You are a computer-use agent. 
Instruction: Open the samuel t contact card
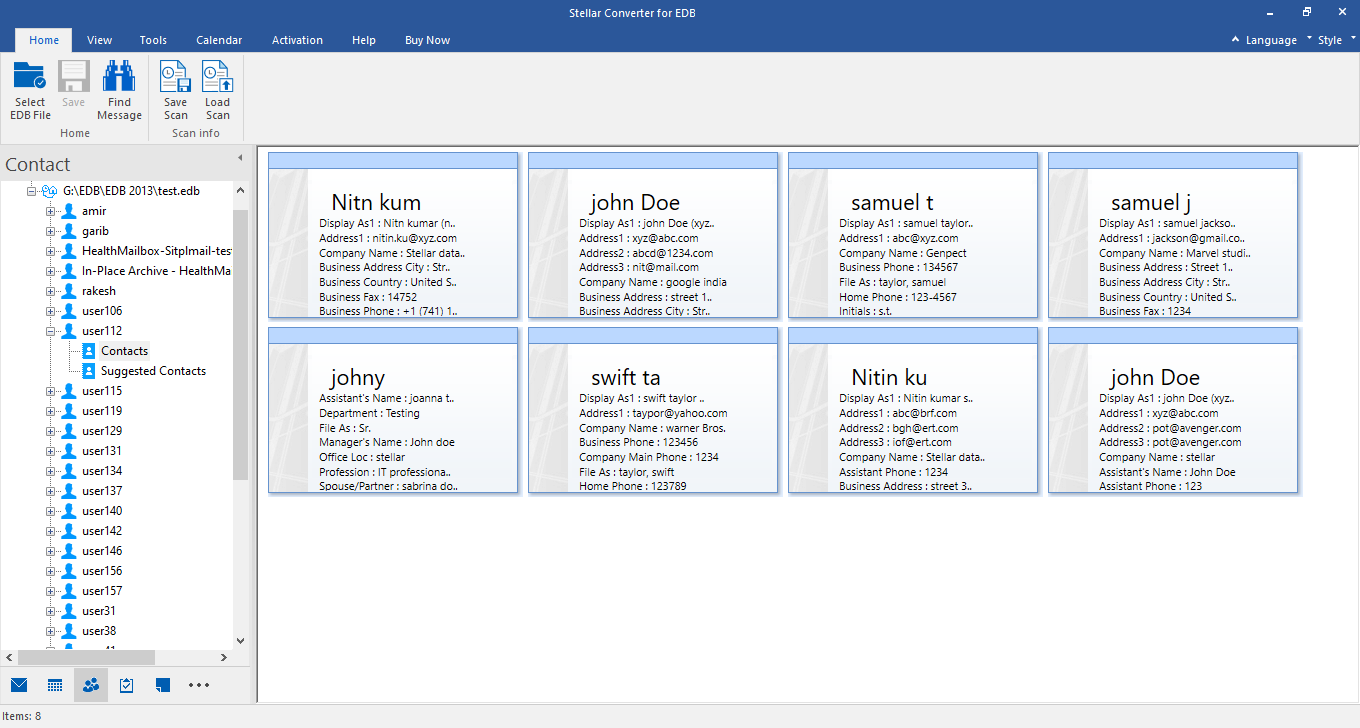pyautogui.click(x=913, y=235)
